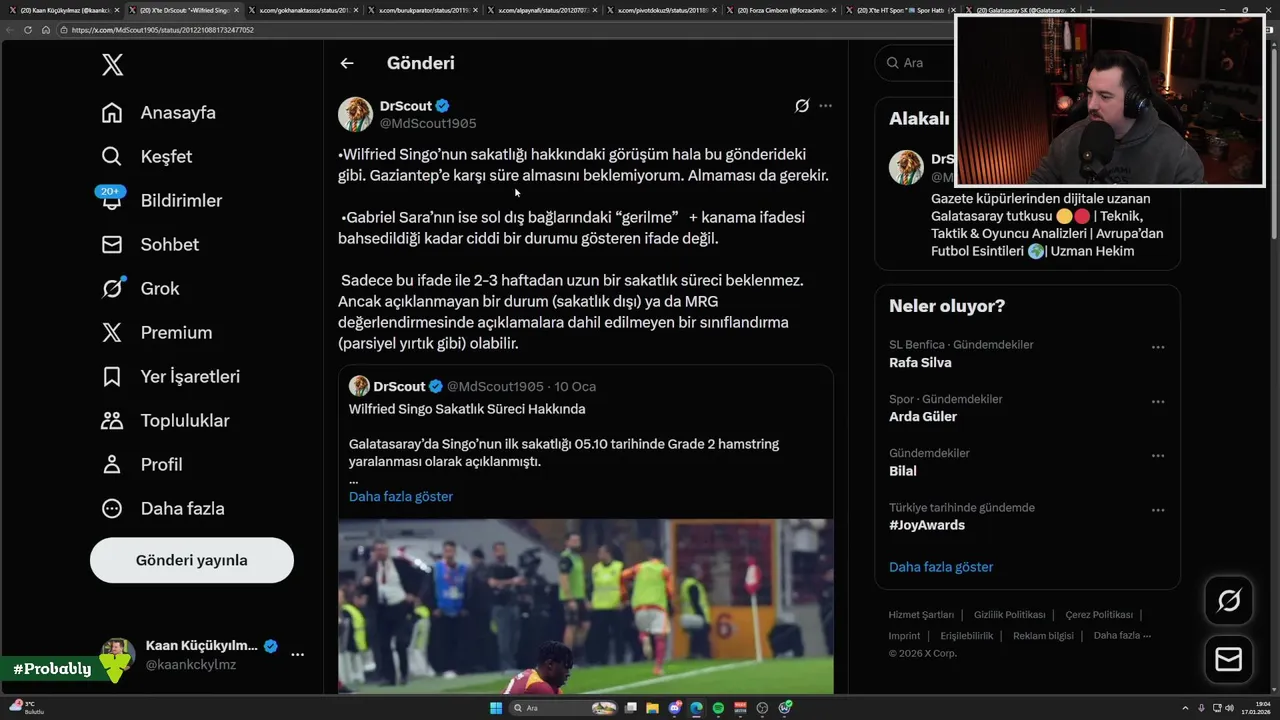
Task: Open Çerez Politikası footer link
Action: coord(1099,615)
